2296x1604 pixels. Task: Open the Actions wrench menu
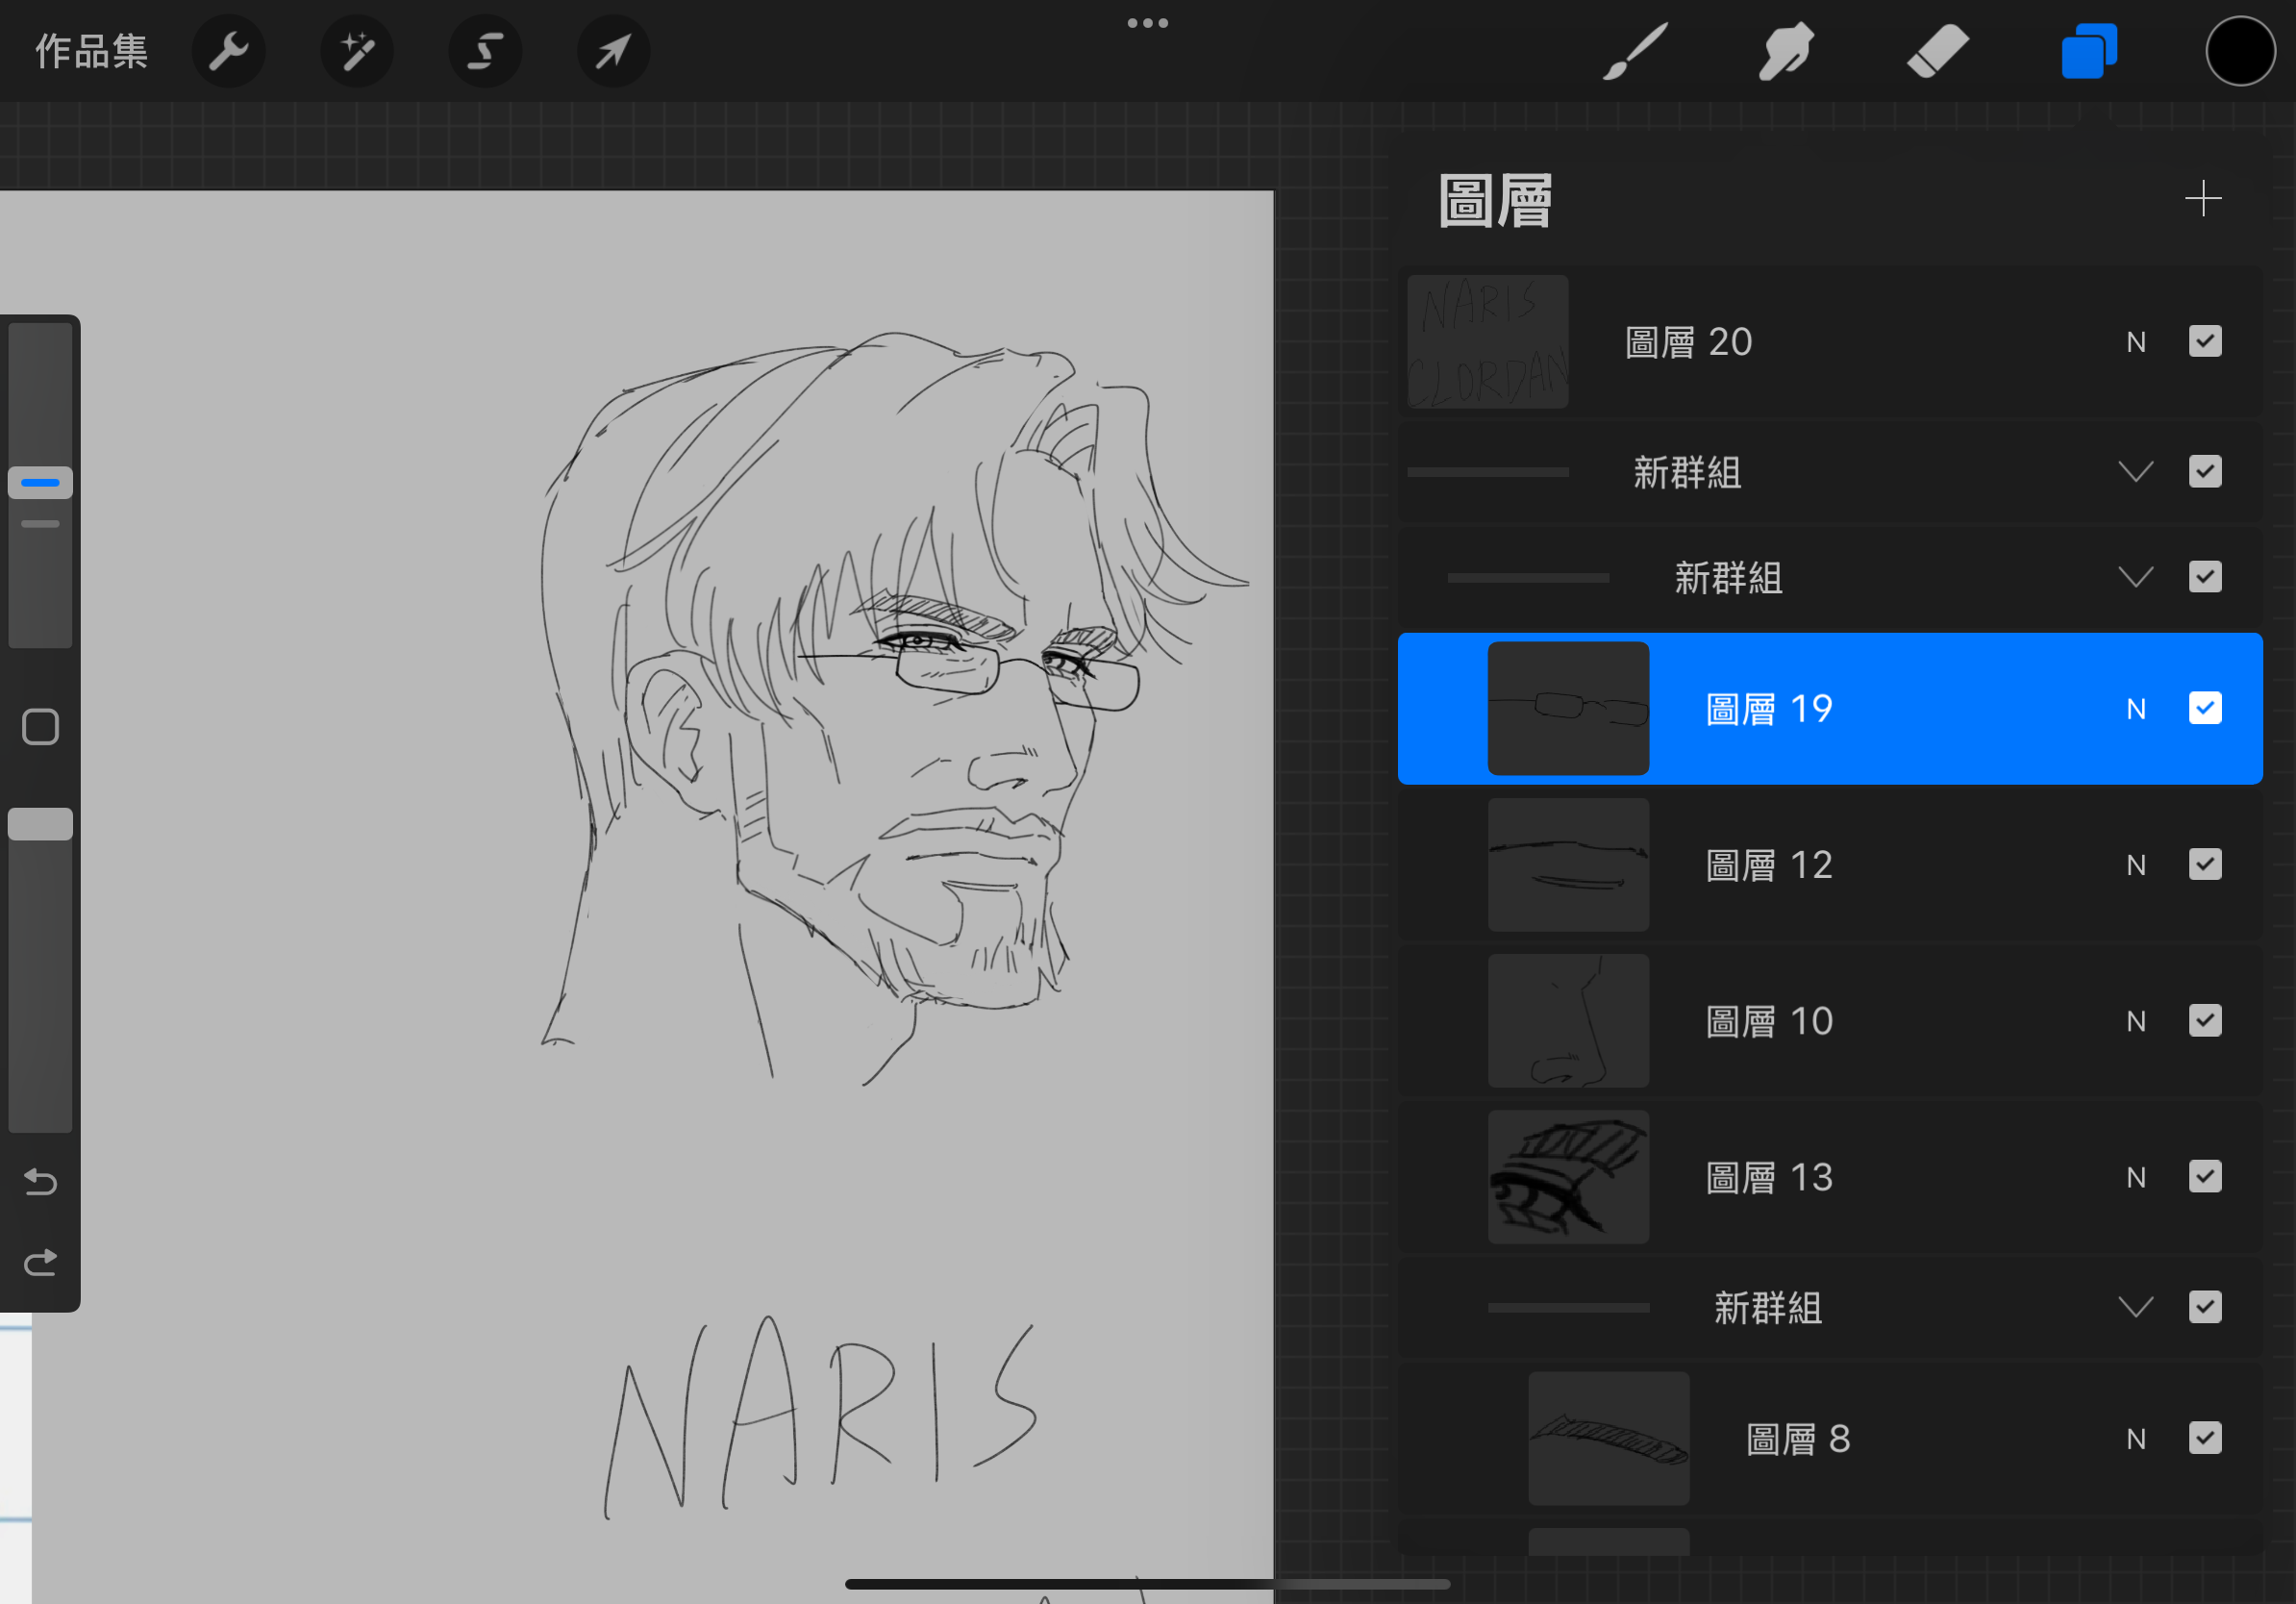[228, 51]
